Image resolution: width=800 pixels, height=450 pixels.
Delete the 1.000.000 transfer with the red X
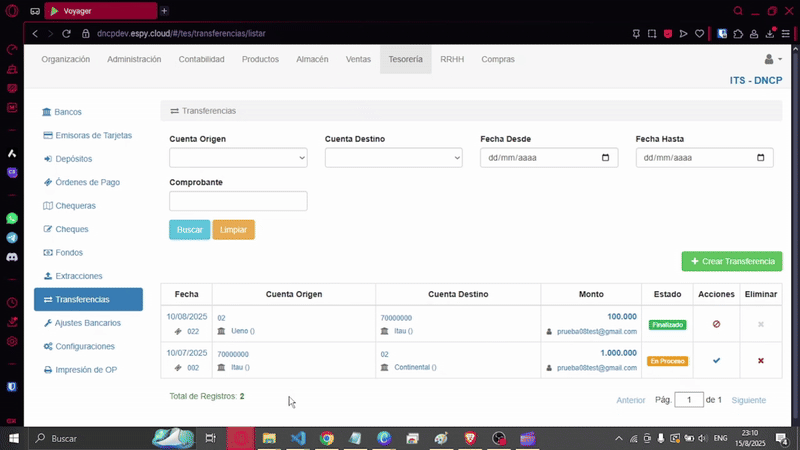coord(761,360)
